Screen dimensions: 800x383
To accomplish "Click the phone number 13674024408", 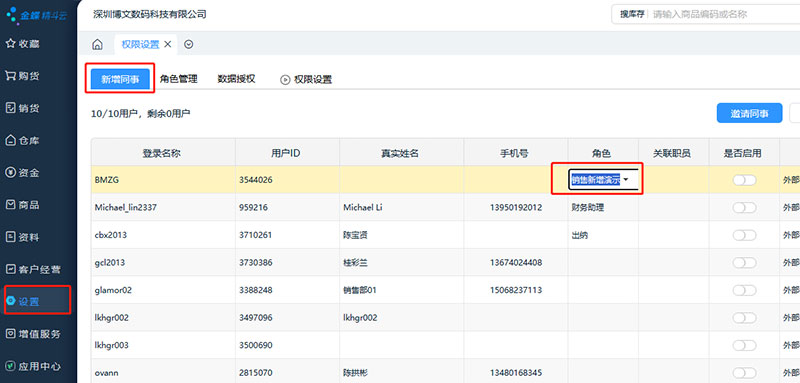I will (516, 263).
